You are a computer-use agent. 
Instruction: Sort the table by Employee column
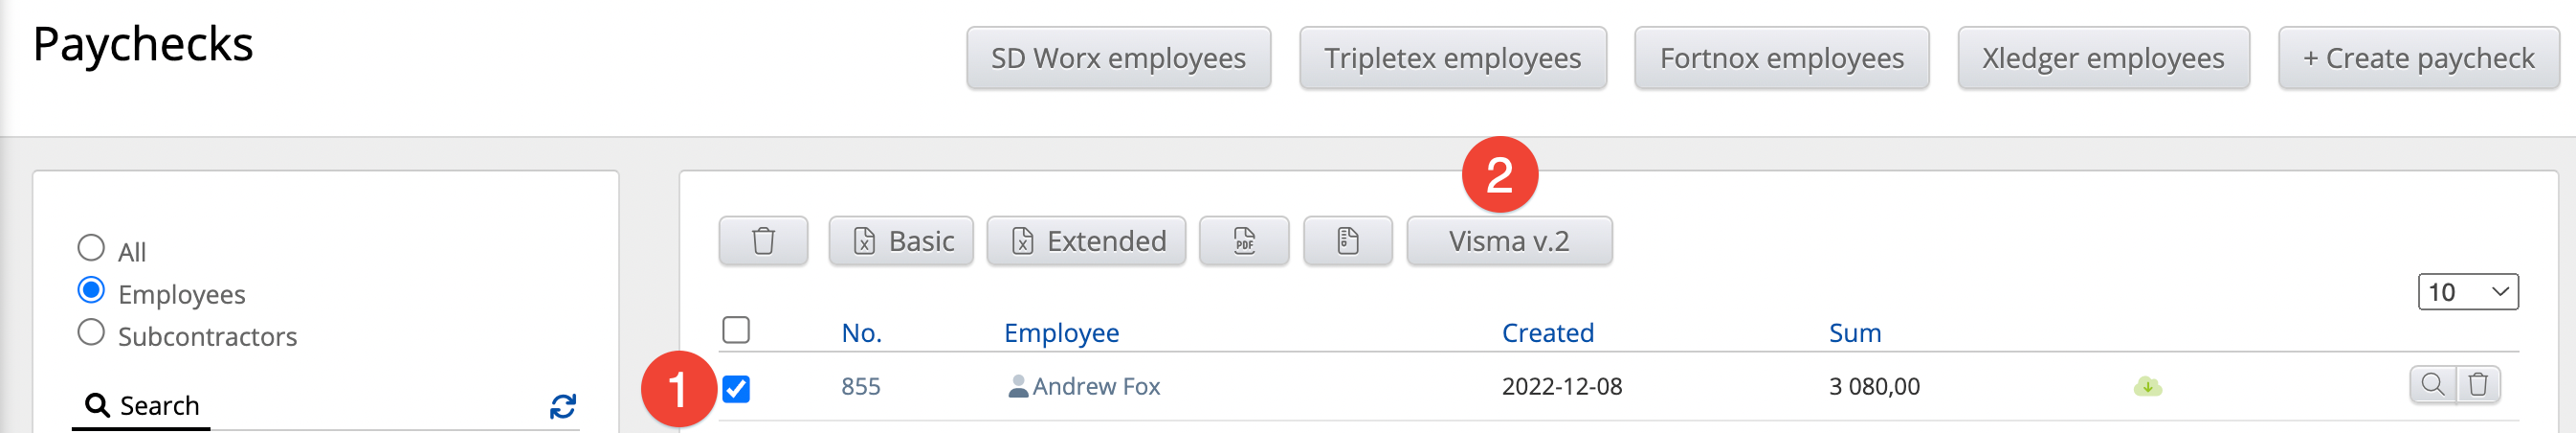coord(1061,333)
